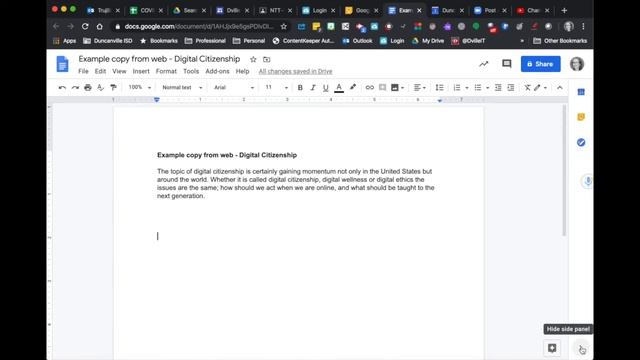The image size is (640, 360).
Task: Hide the menus with the chevron
Action: point(560,87)
